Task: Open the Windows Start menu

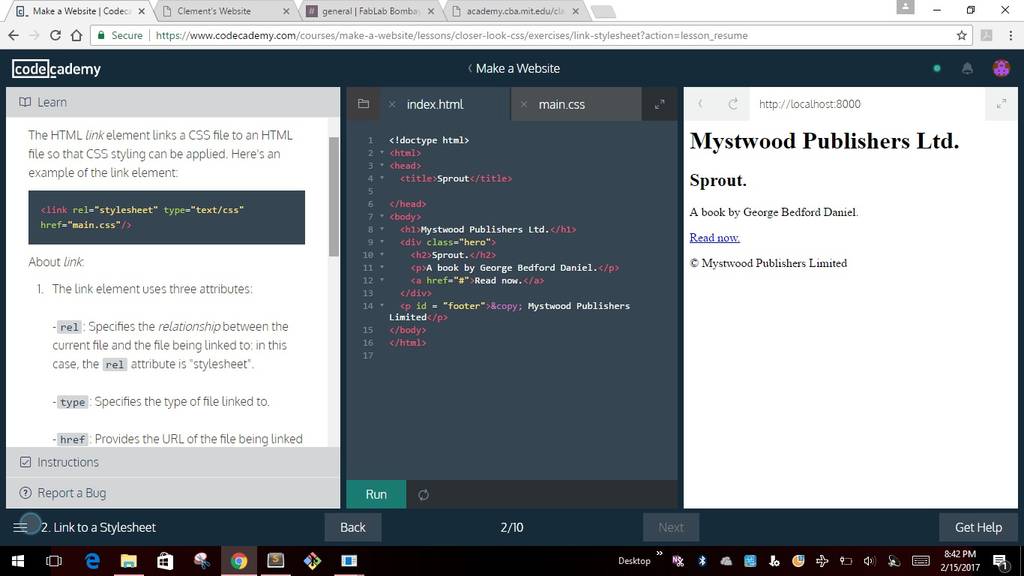Action: [18, 560]
